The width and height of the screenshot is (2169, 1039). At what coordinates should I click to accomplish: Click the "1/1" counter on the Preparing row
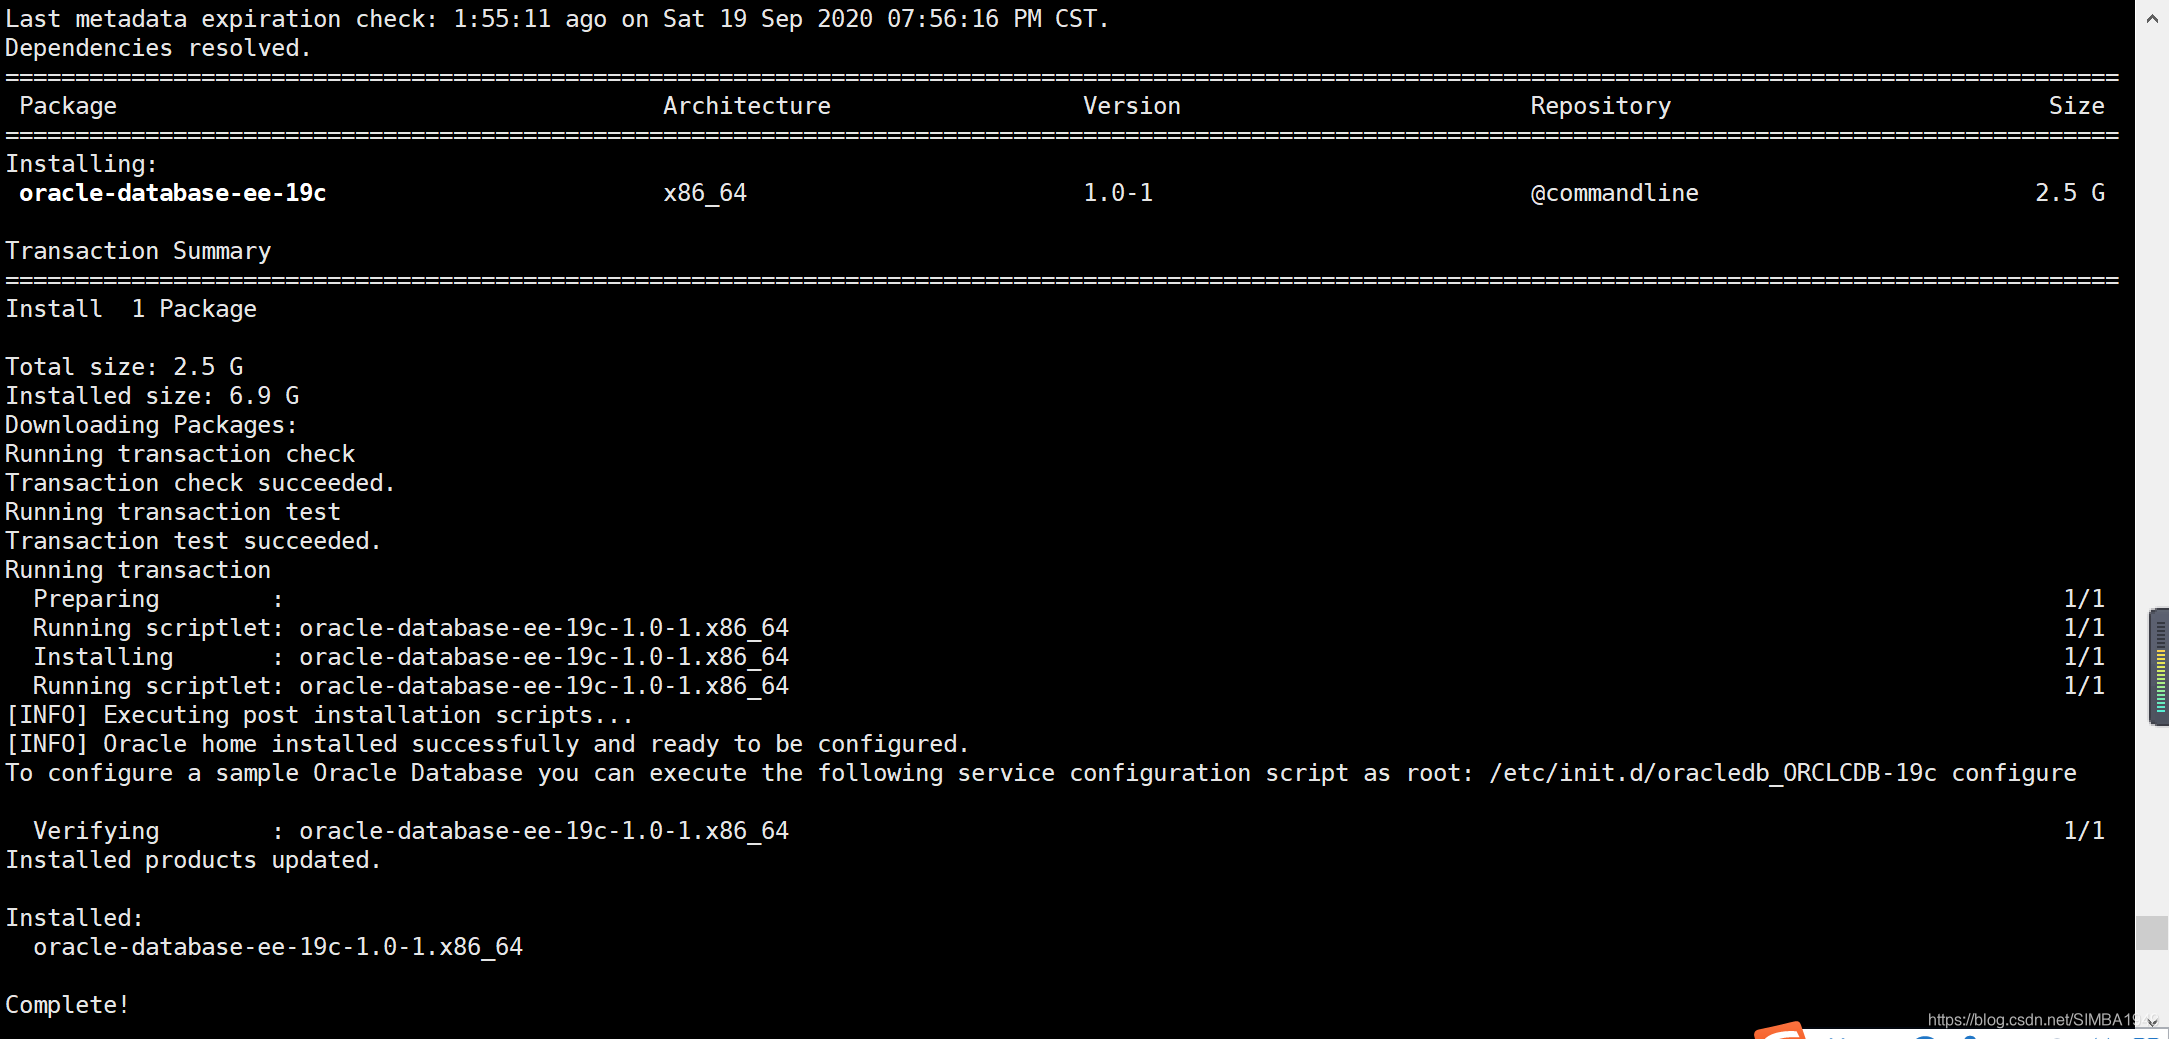point(2084,599)
